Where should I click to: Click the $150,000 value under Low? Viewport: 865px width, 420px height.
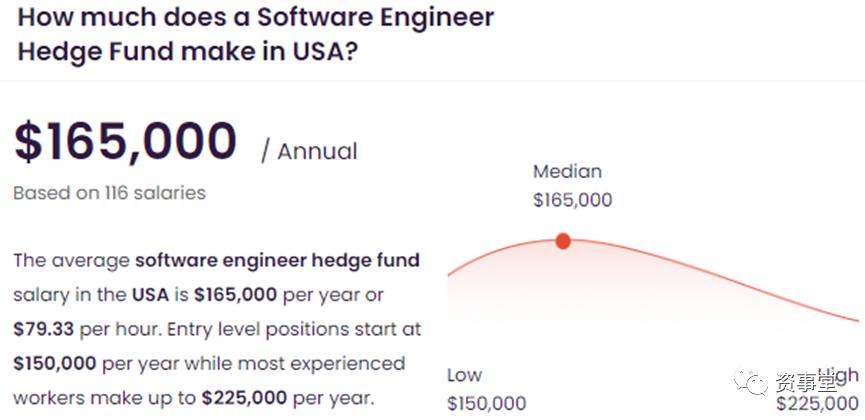tap(486, 403)
